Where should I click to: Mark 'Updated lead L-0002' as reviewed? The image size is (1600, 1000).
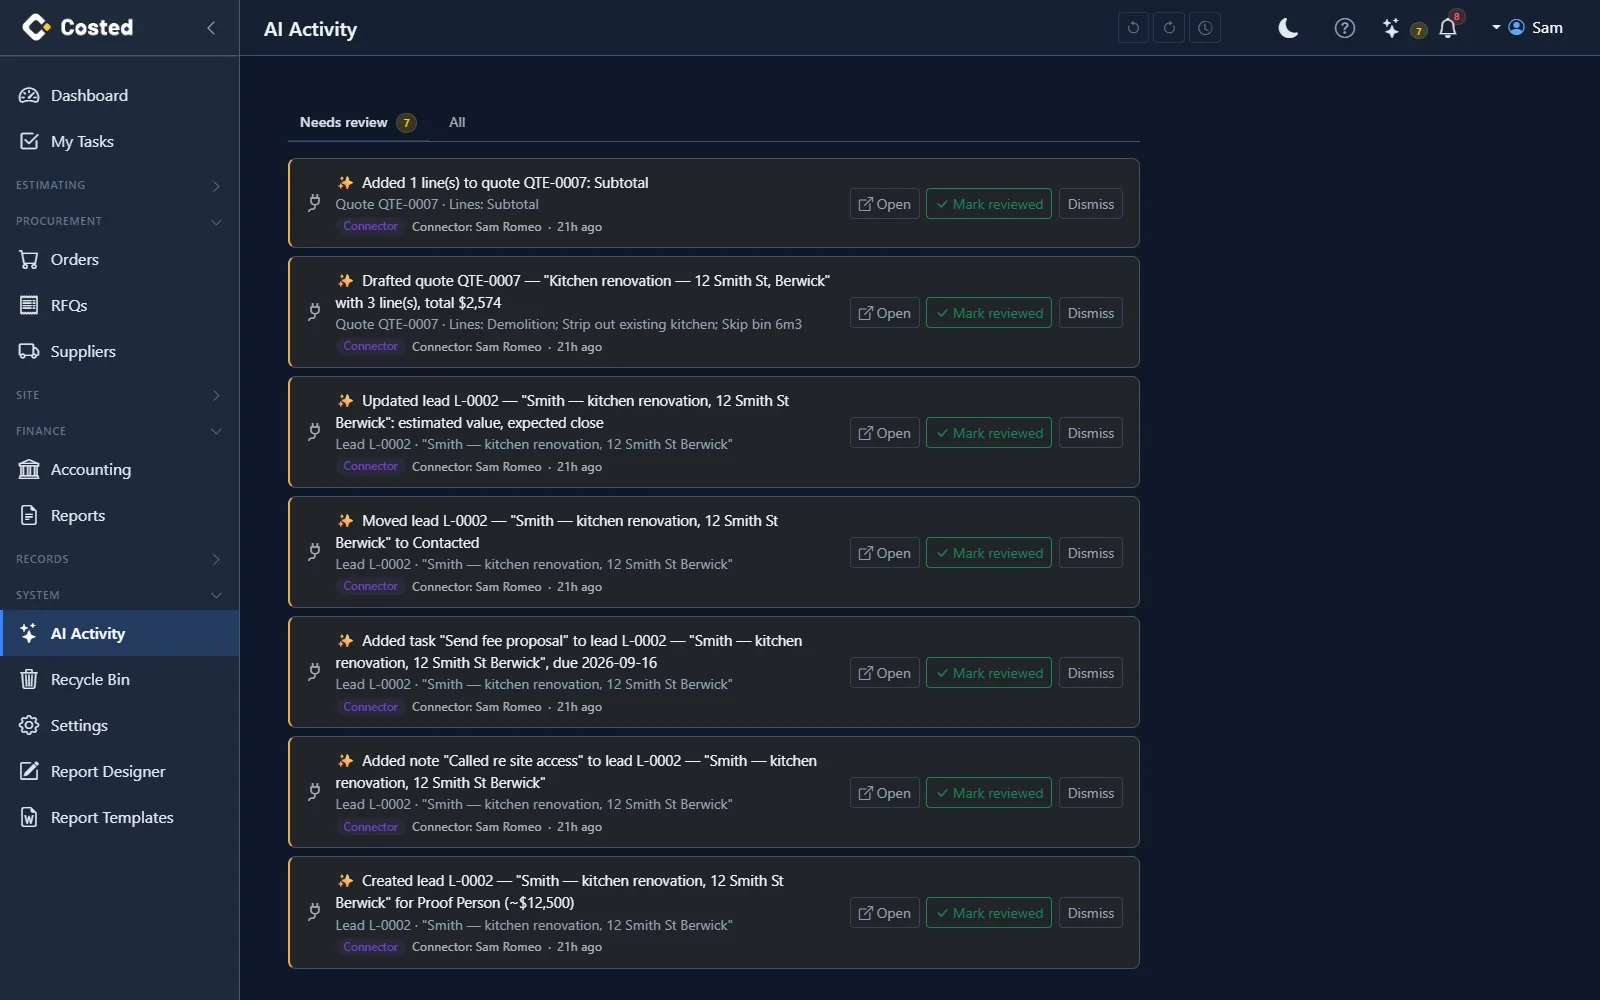(x=989, y=433)
